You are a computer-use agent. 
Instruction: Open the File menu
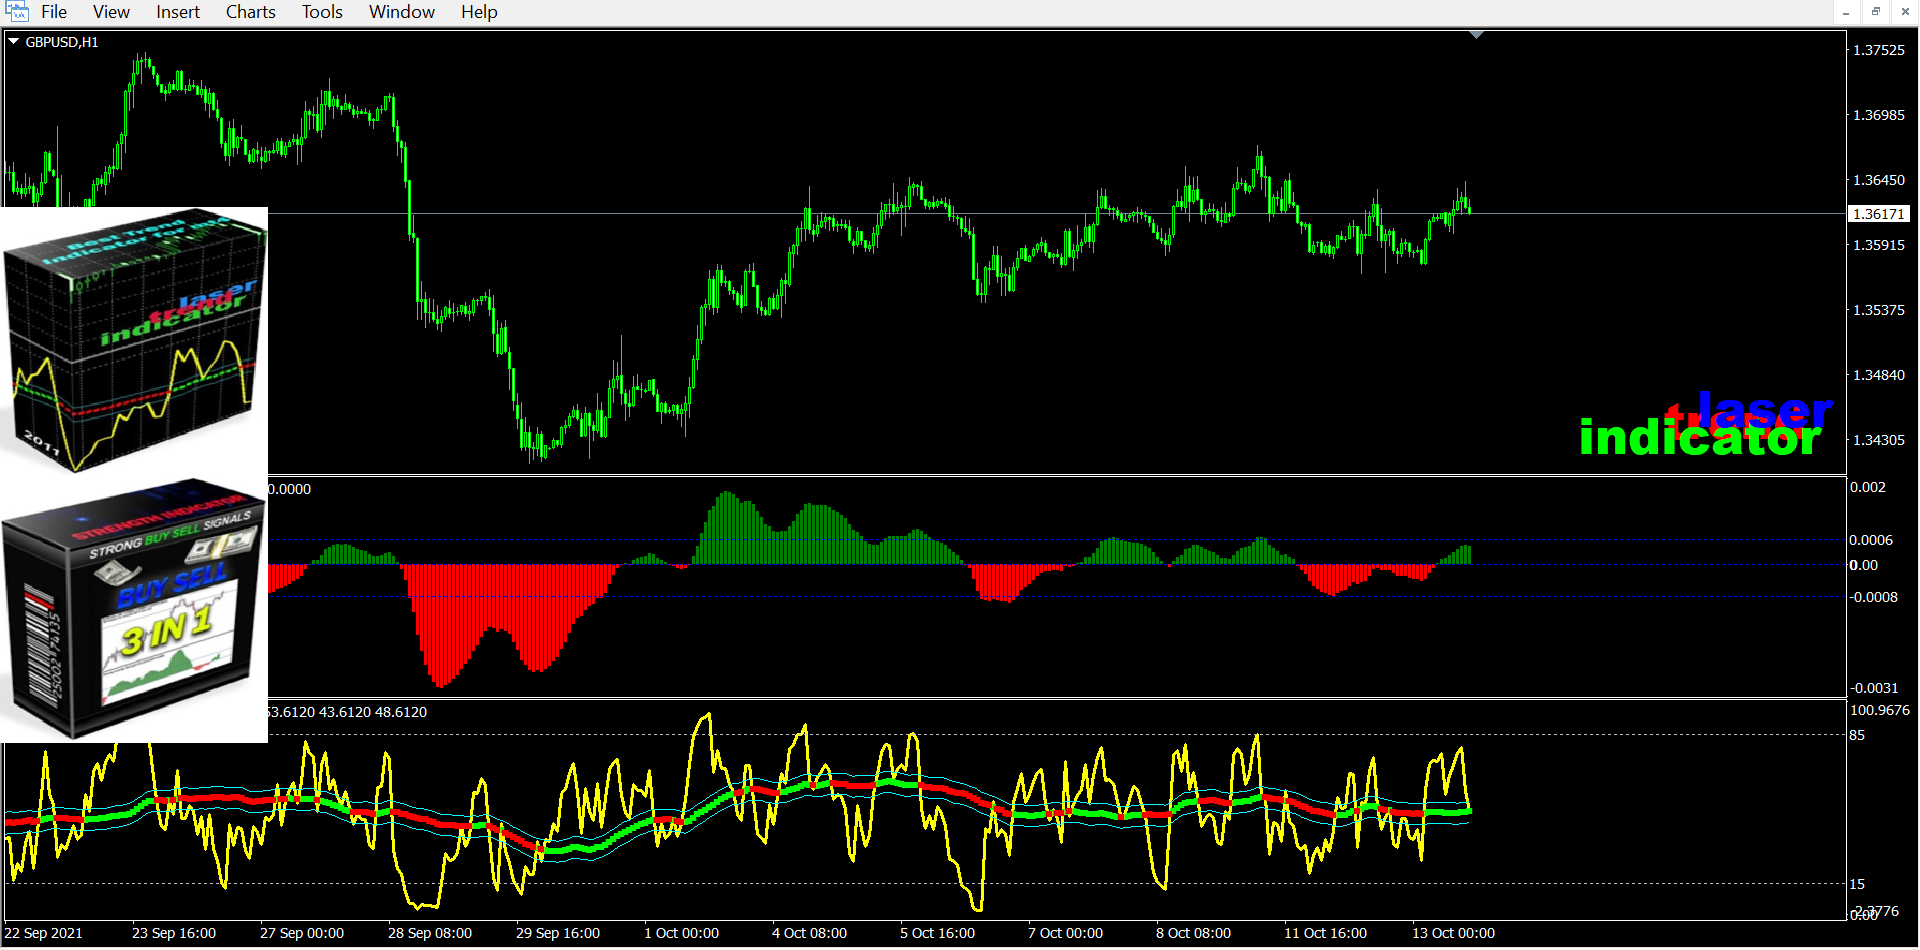click(54, 12)
